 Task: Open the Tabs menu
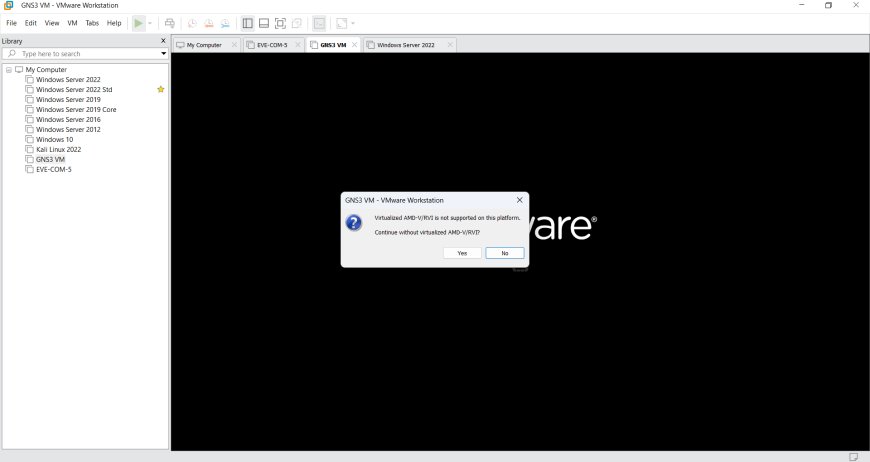click(92, 23)
